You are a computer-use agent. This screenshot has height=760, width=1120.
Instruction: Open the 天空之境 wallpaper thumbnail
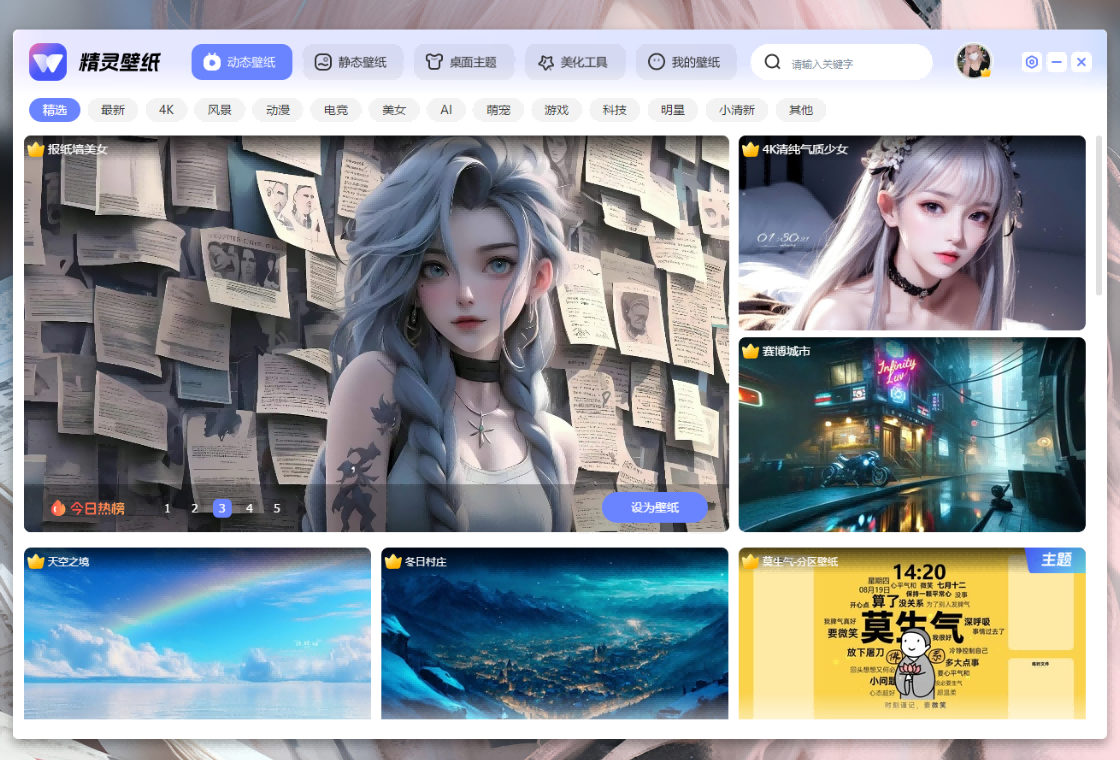tap(197, 634)
